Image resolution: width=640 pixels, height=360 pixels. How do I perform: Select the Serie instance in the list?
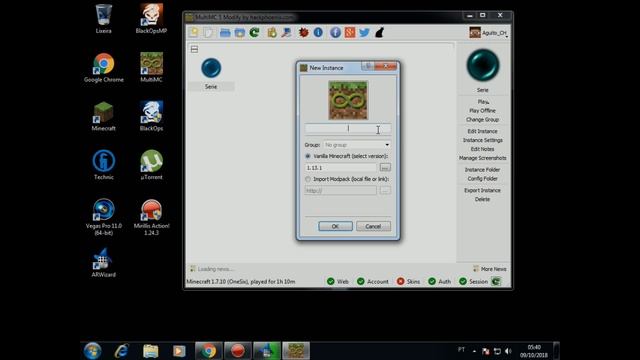(x=211, y=74)
